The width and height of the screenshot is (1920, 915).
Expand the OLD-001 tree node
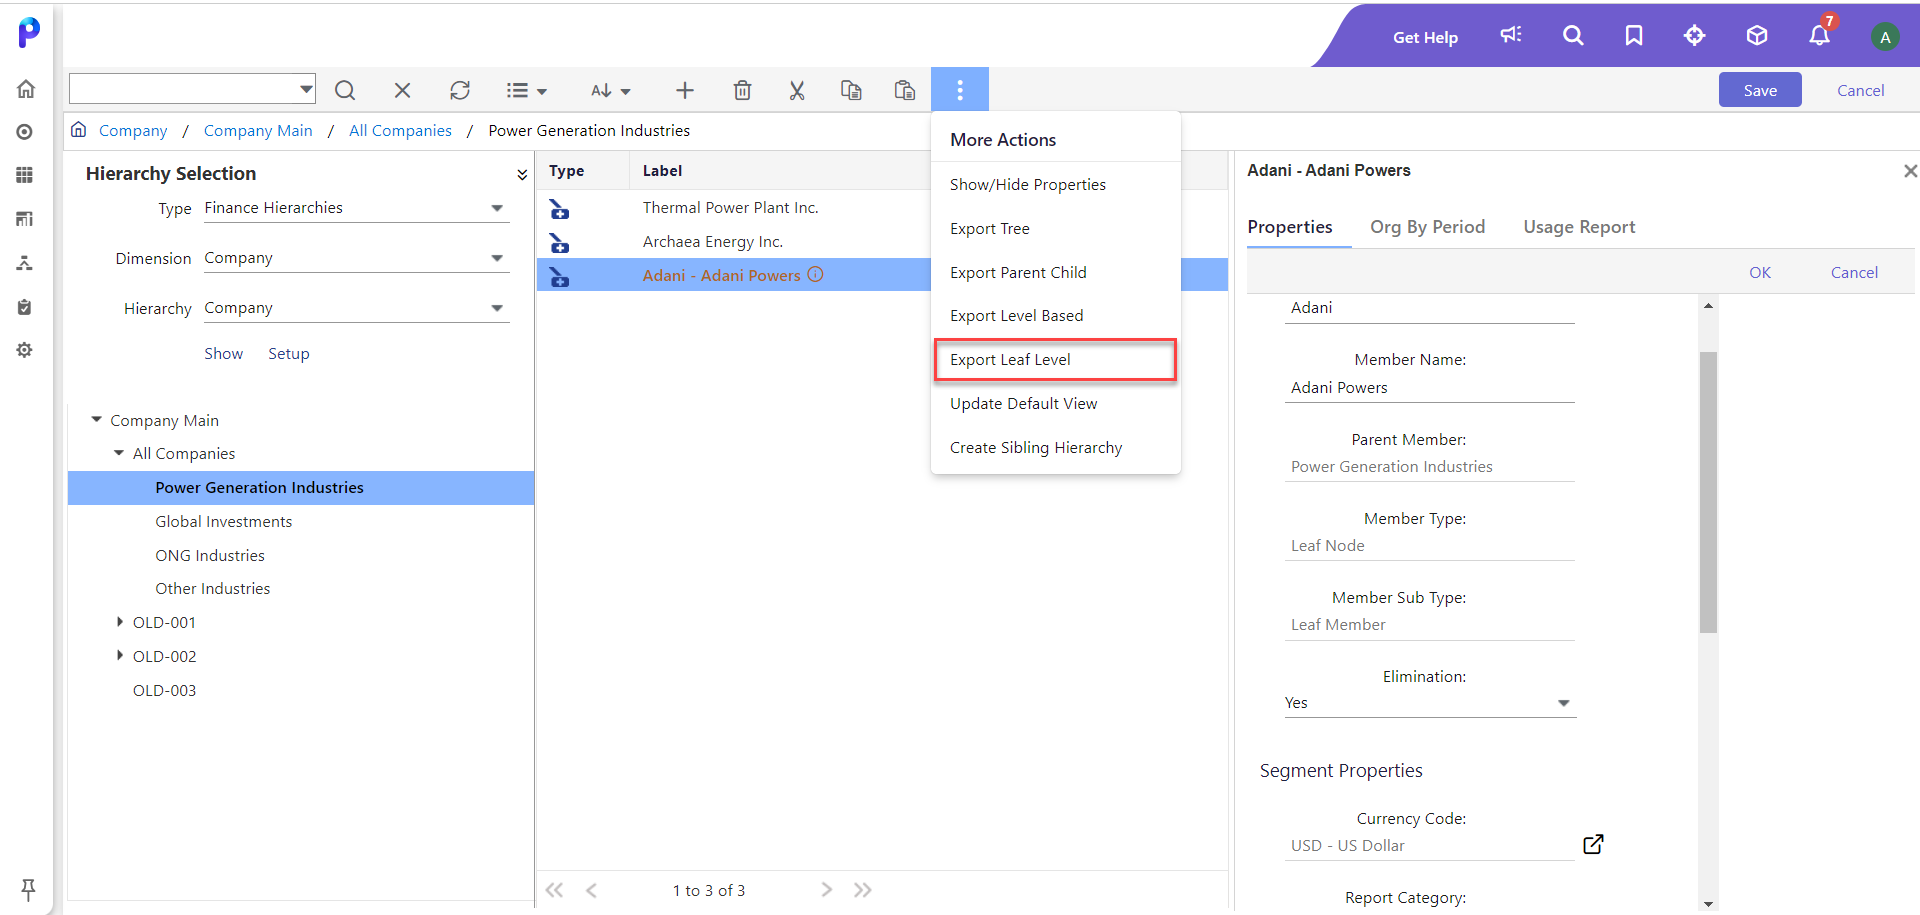click(119, 622)
